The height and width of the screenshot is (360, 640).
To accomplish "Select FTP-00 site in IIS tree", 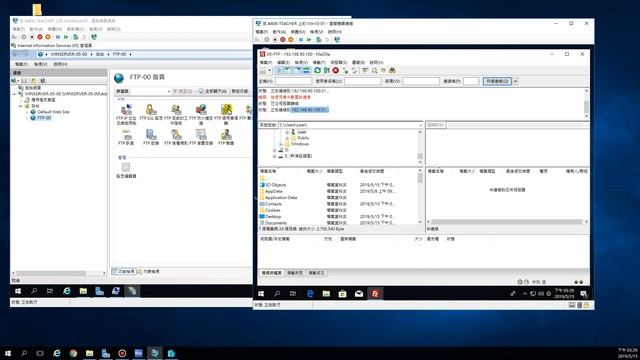I will click(44, 118).
